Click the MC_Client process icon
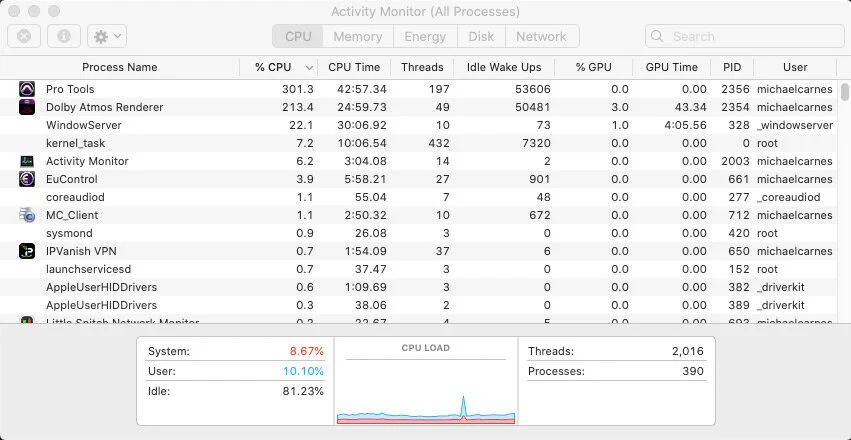 coord(27,215)
